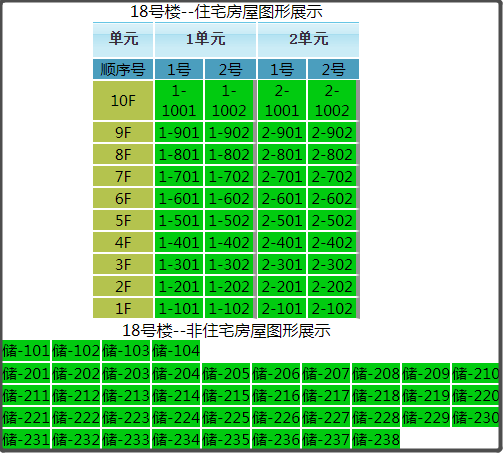Viewport: 504px width, 454px height.
Task: Select room 1-602
Action: coord(229,198)
